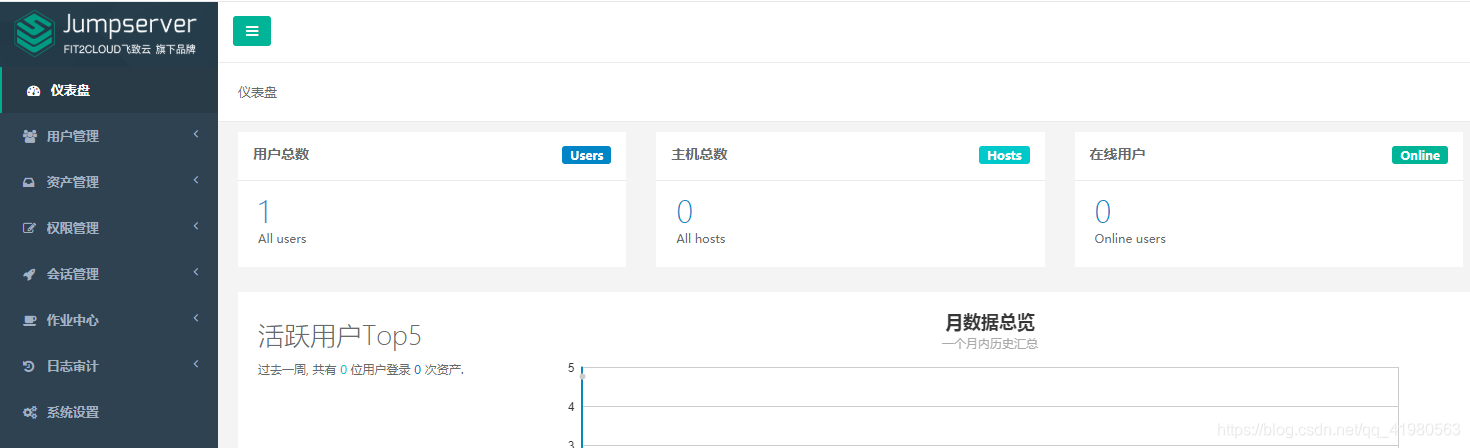Expand the 作业中心 chevron arrow
1470x448 pixels.
pos(196,318)
